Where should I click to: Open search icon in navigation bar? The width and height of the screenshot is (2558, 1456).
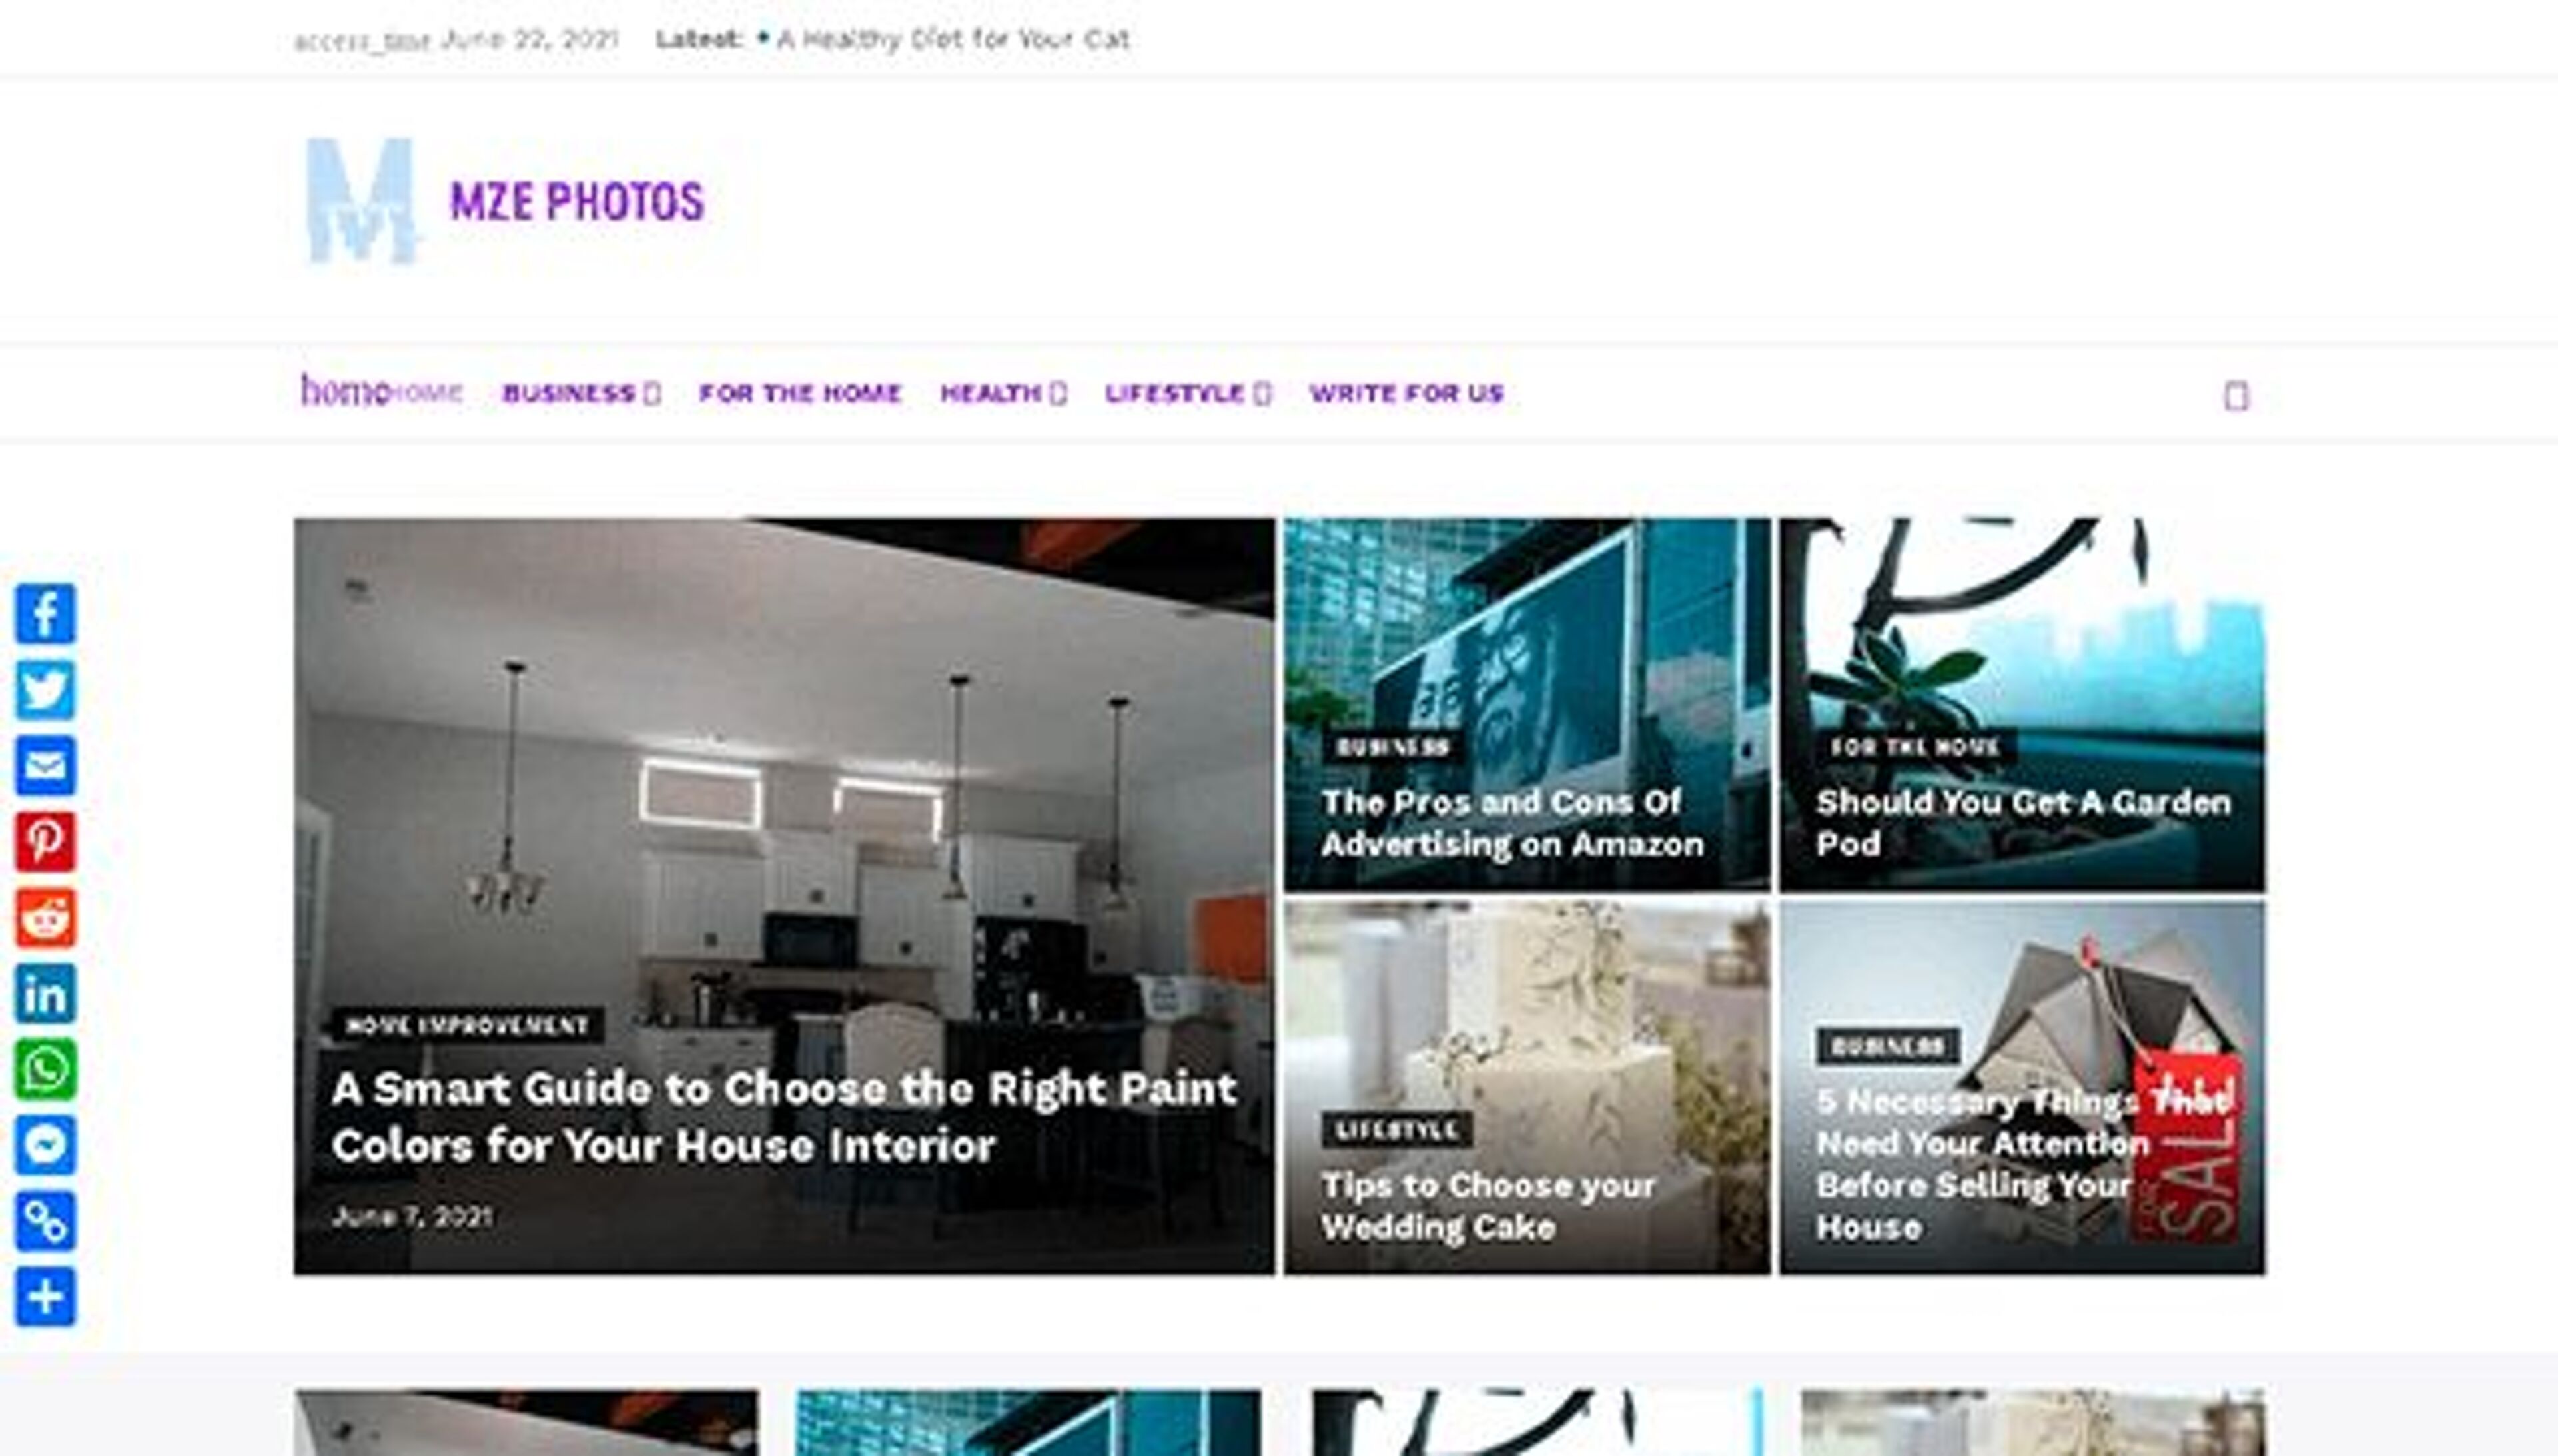coord(2236,396)
